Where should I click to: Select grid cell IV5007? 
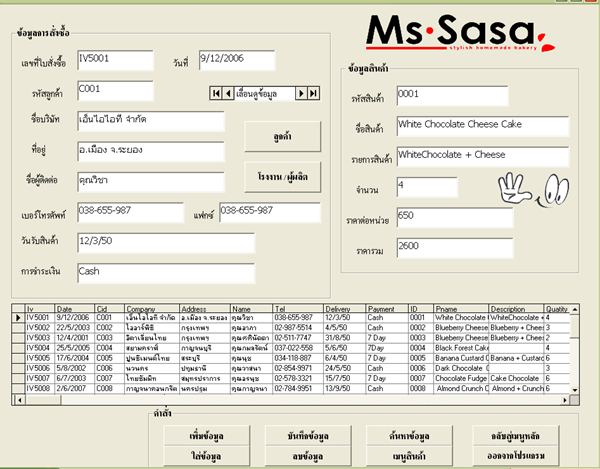point(40,379)
